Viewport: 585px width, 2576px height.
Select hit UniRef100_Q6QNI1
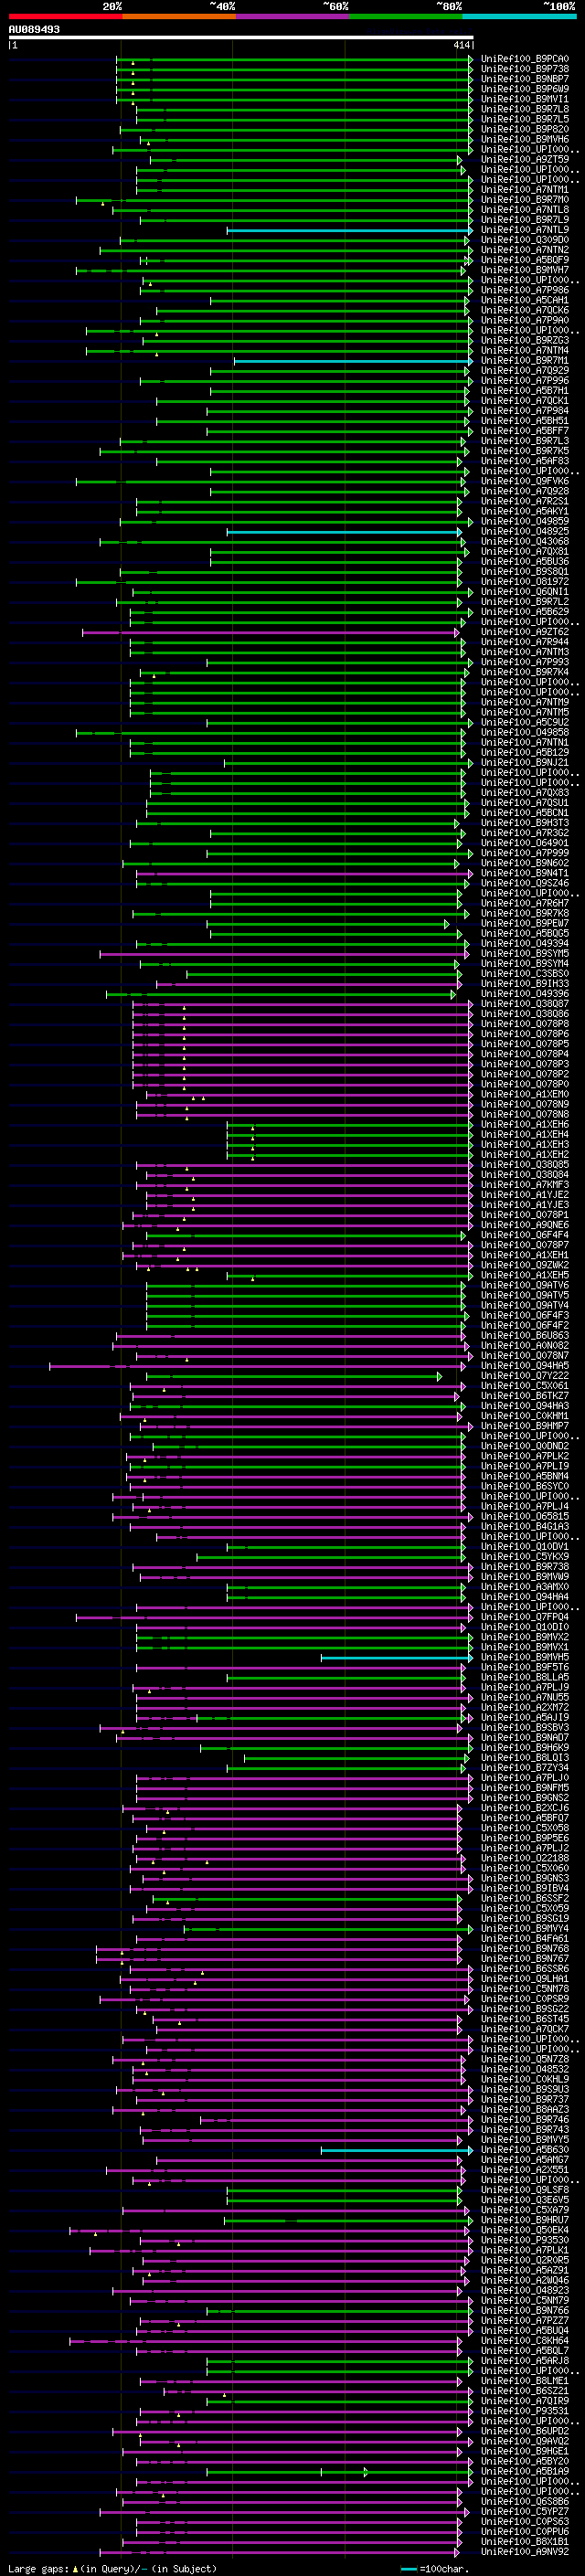point(524,592)
